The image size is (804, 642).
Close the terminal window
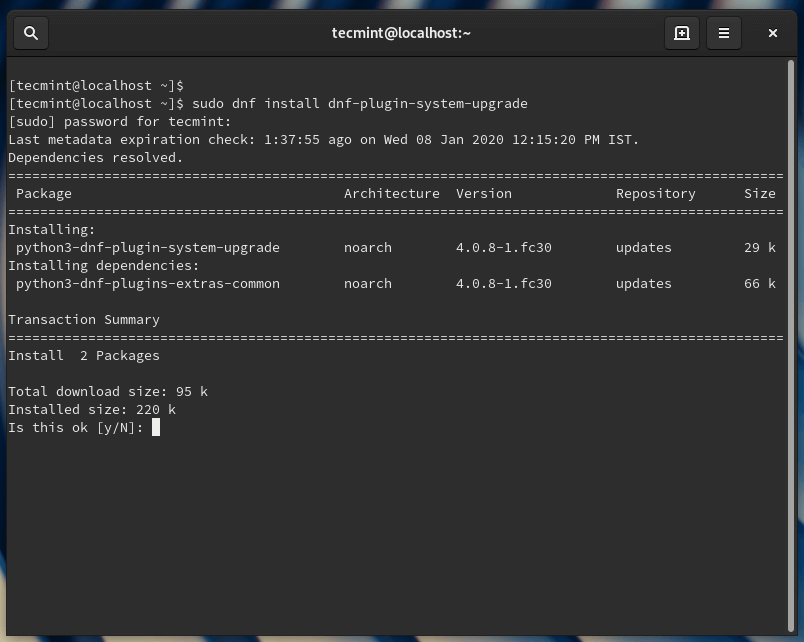(773, 33)
